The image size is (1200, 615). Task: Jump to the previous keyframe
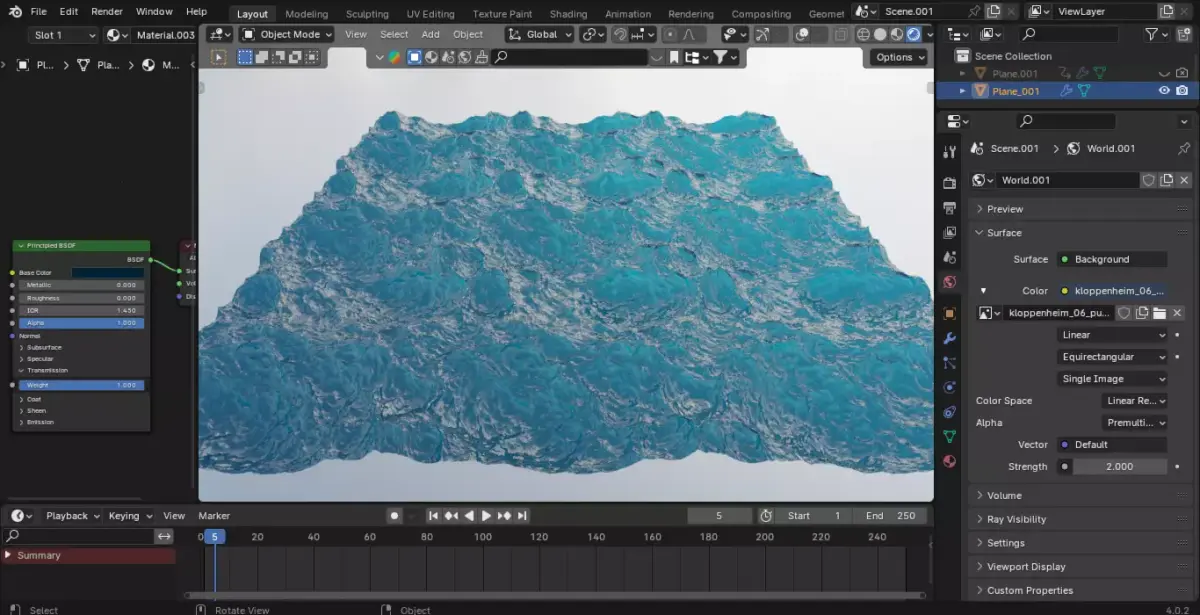click(451, 516)
